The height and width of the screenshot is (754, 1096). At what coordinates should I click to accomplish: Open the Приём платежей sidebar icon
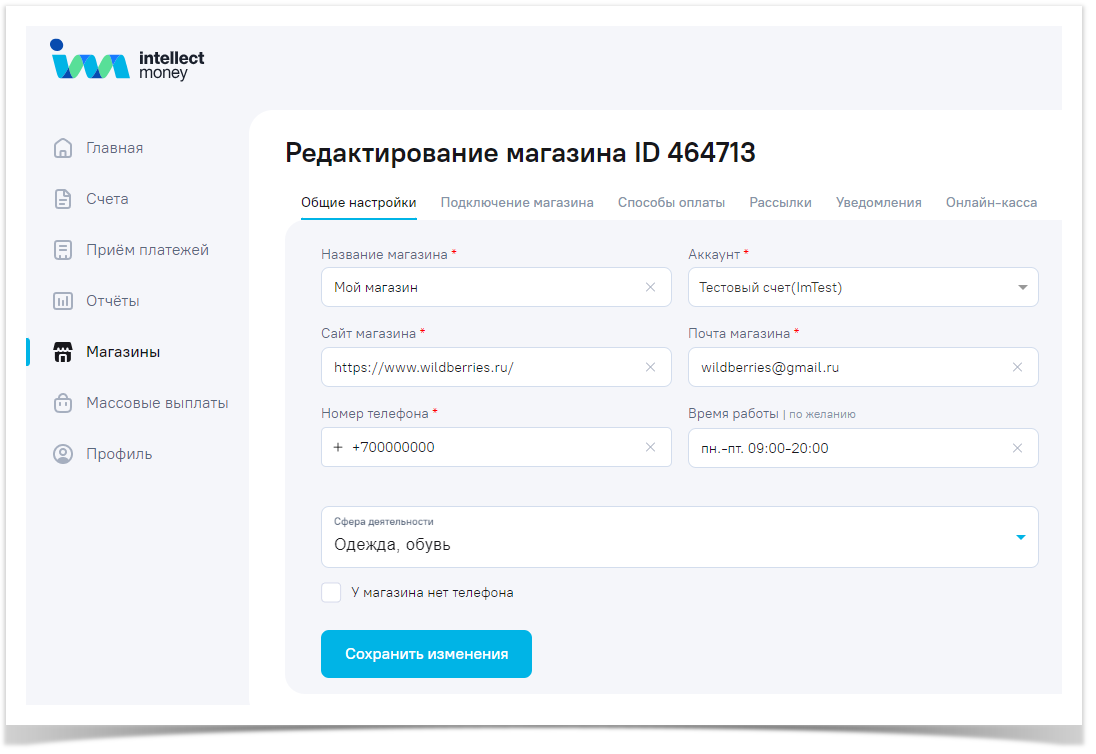(63, 250)
